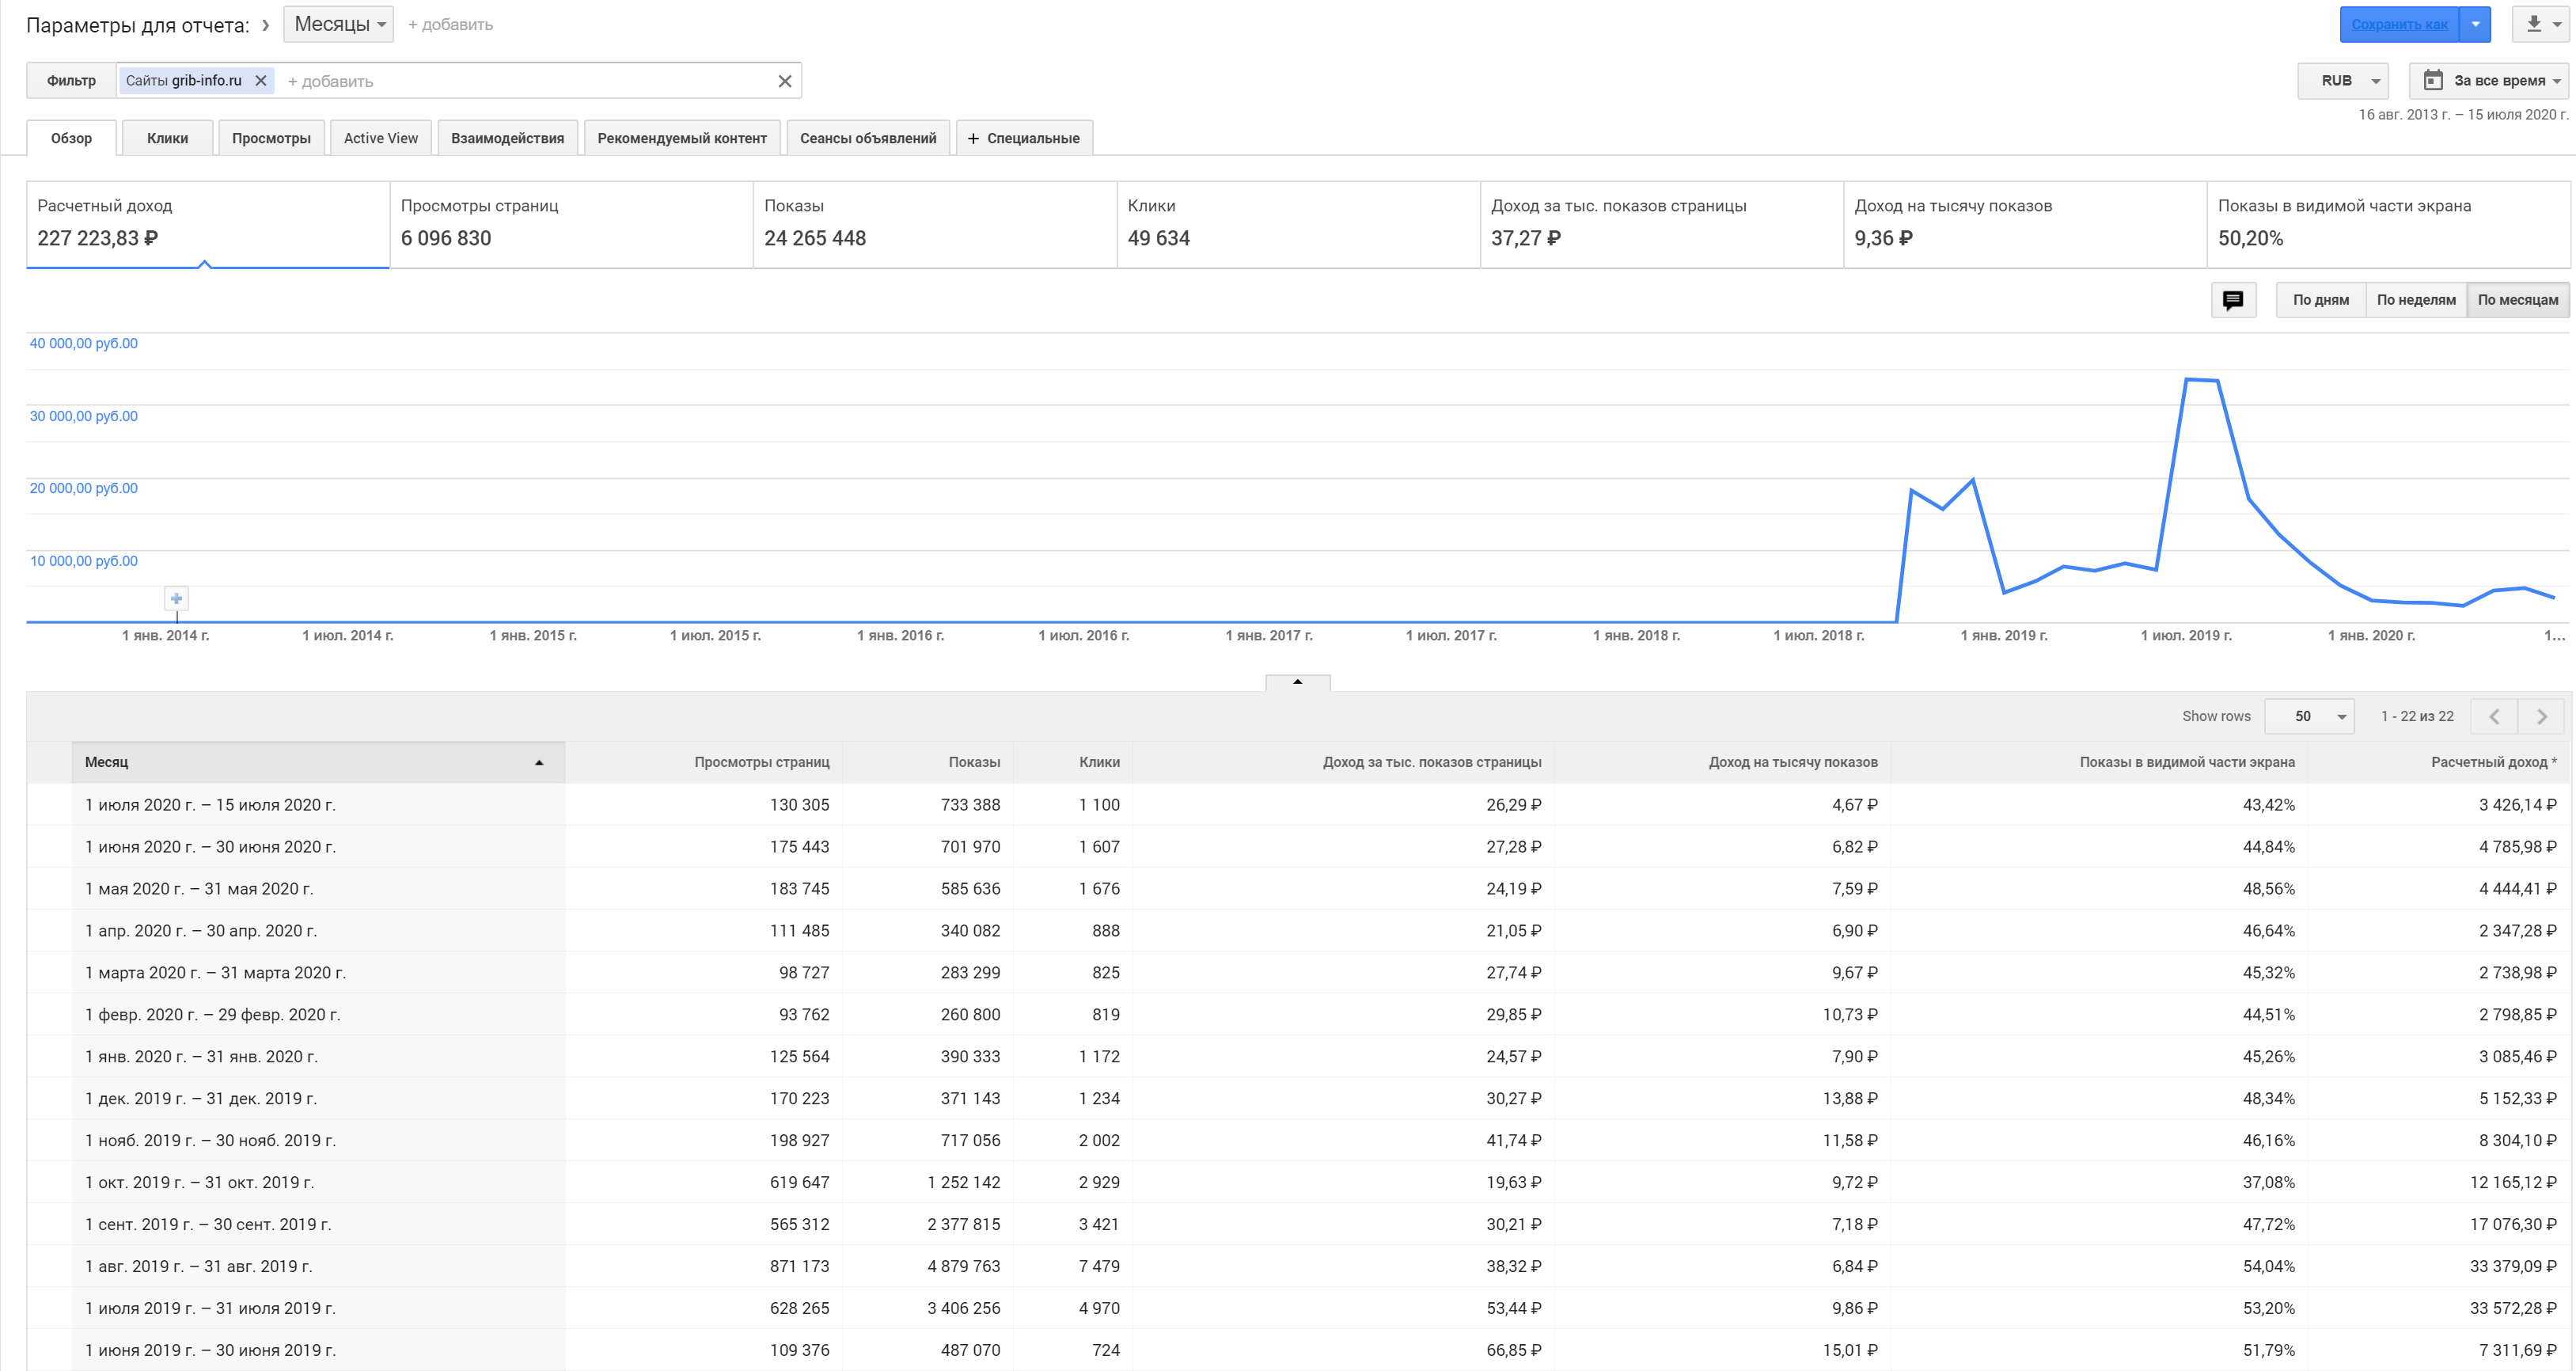The image size is (2576, 1371).
Task: Go to the previous page of table rows
Action: [x=2494, y=716]
